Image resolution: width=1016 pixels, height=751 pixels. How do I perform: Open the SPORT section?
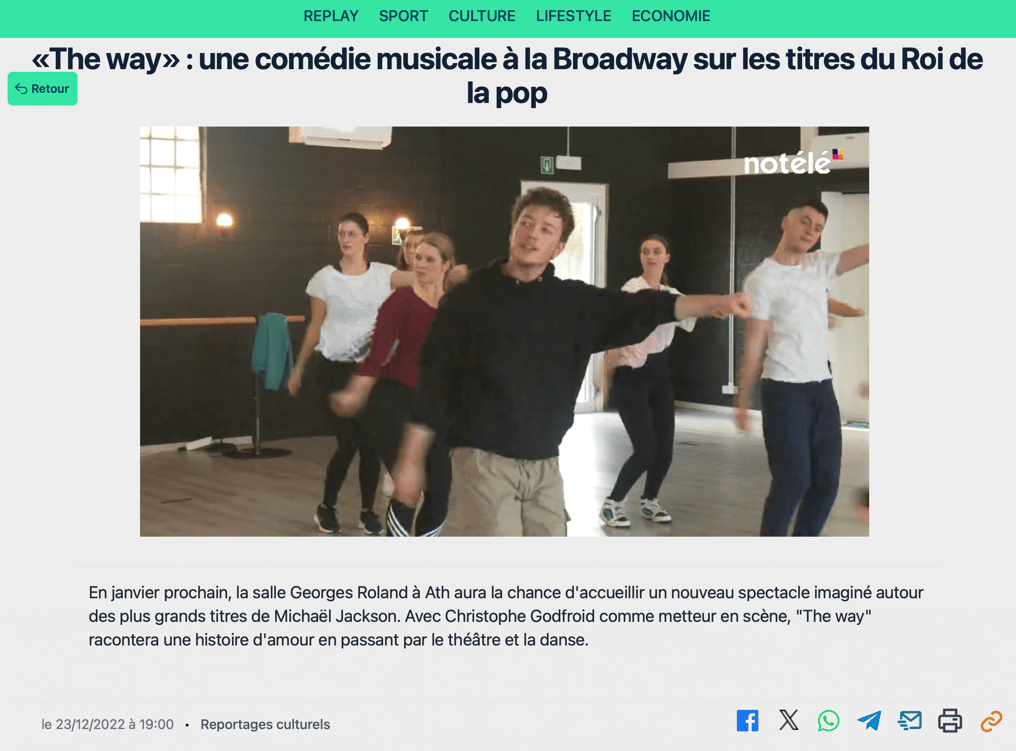tap(404, 16)
